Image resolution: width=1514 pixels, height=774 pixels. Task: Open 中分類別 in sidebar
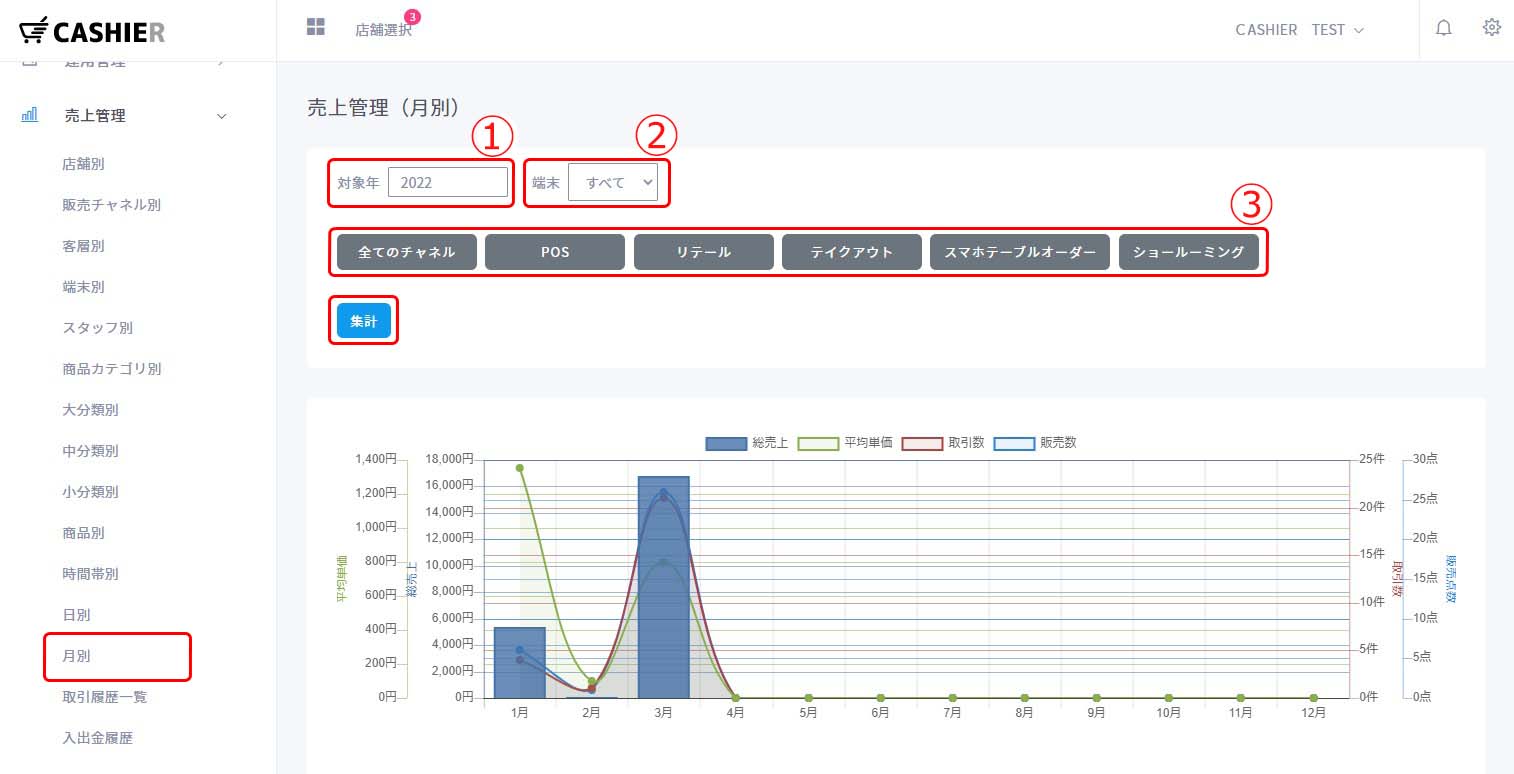91,451
